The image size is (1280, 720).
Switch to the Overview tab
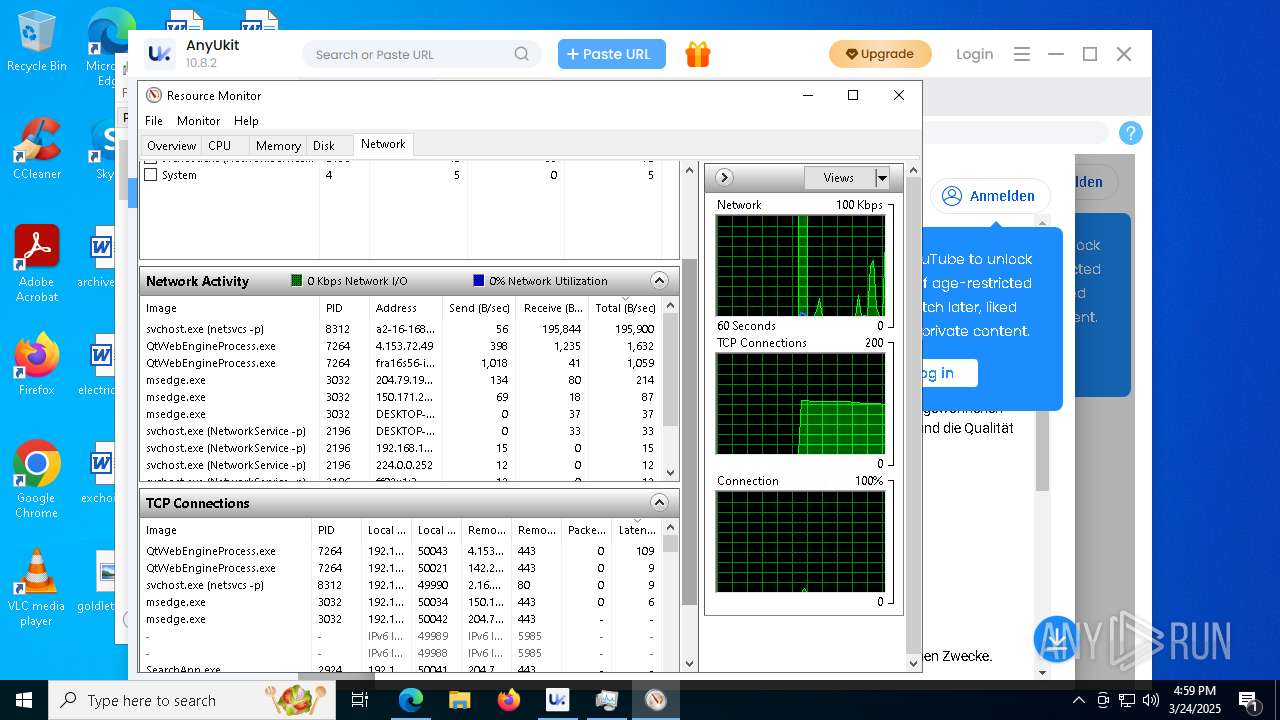(171, 145)
